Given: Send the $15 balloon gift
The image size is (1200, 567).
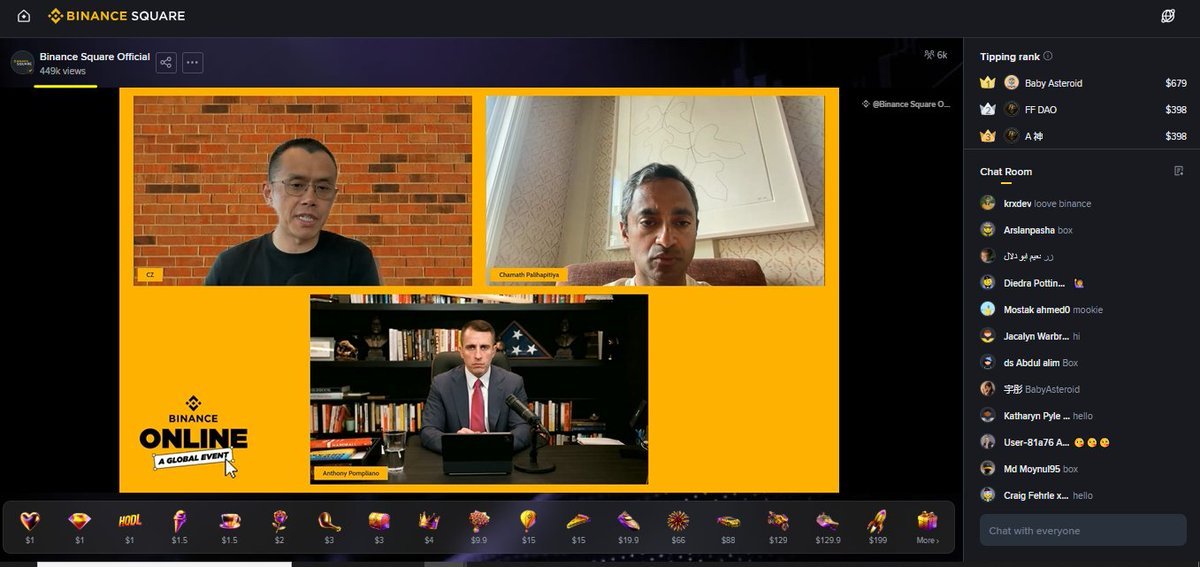Looking at the screenshot, I should 528,526.
